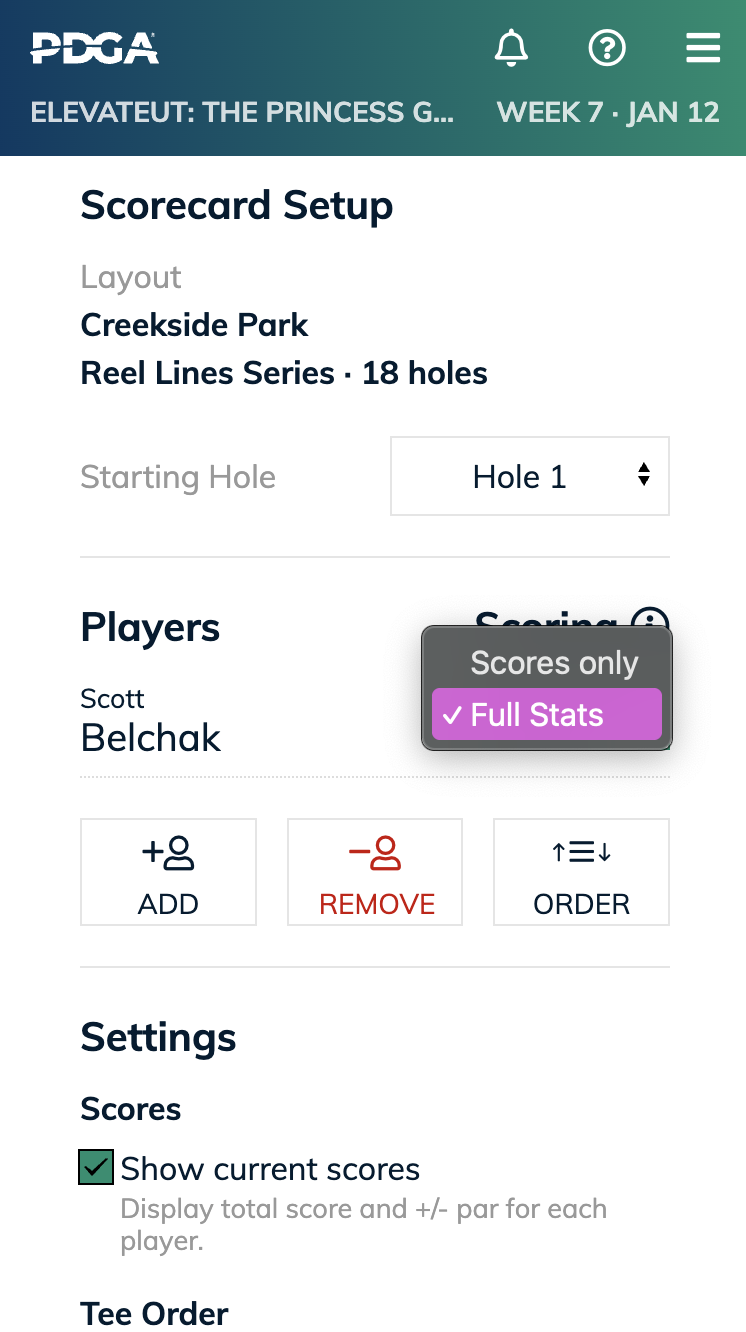Select the Full Stats scoring option
The width and height of the screenshot is (746, 1332).
(x=546, y=714)
